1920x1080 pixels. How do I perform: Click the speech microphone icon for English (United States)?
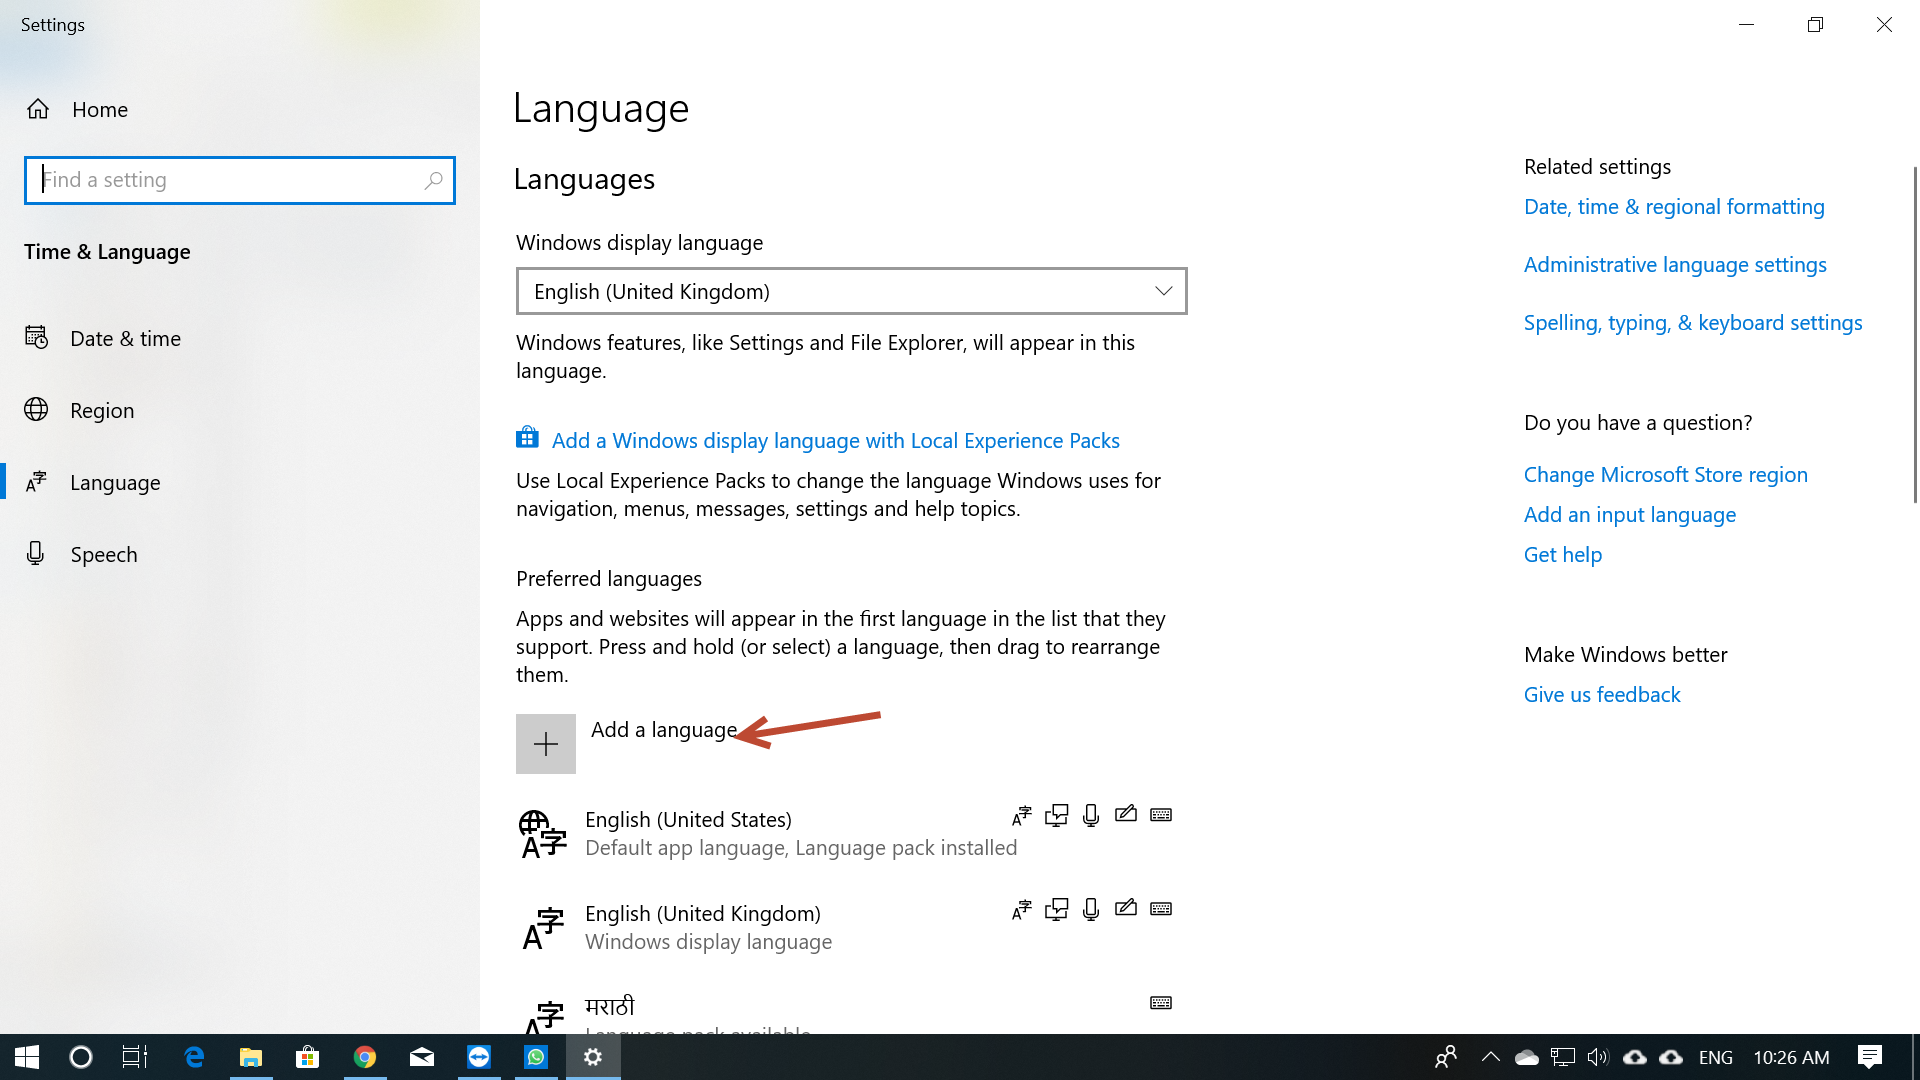tap(1091, 815)
